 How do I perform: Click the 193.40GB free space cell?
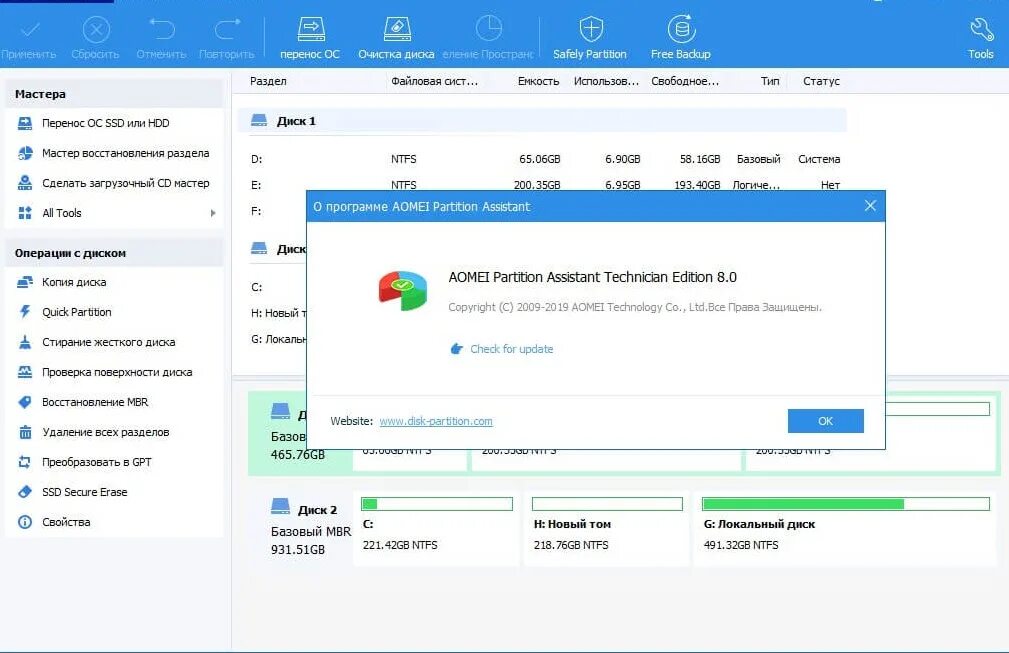(x=697, y=185)
